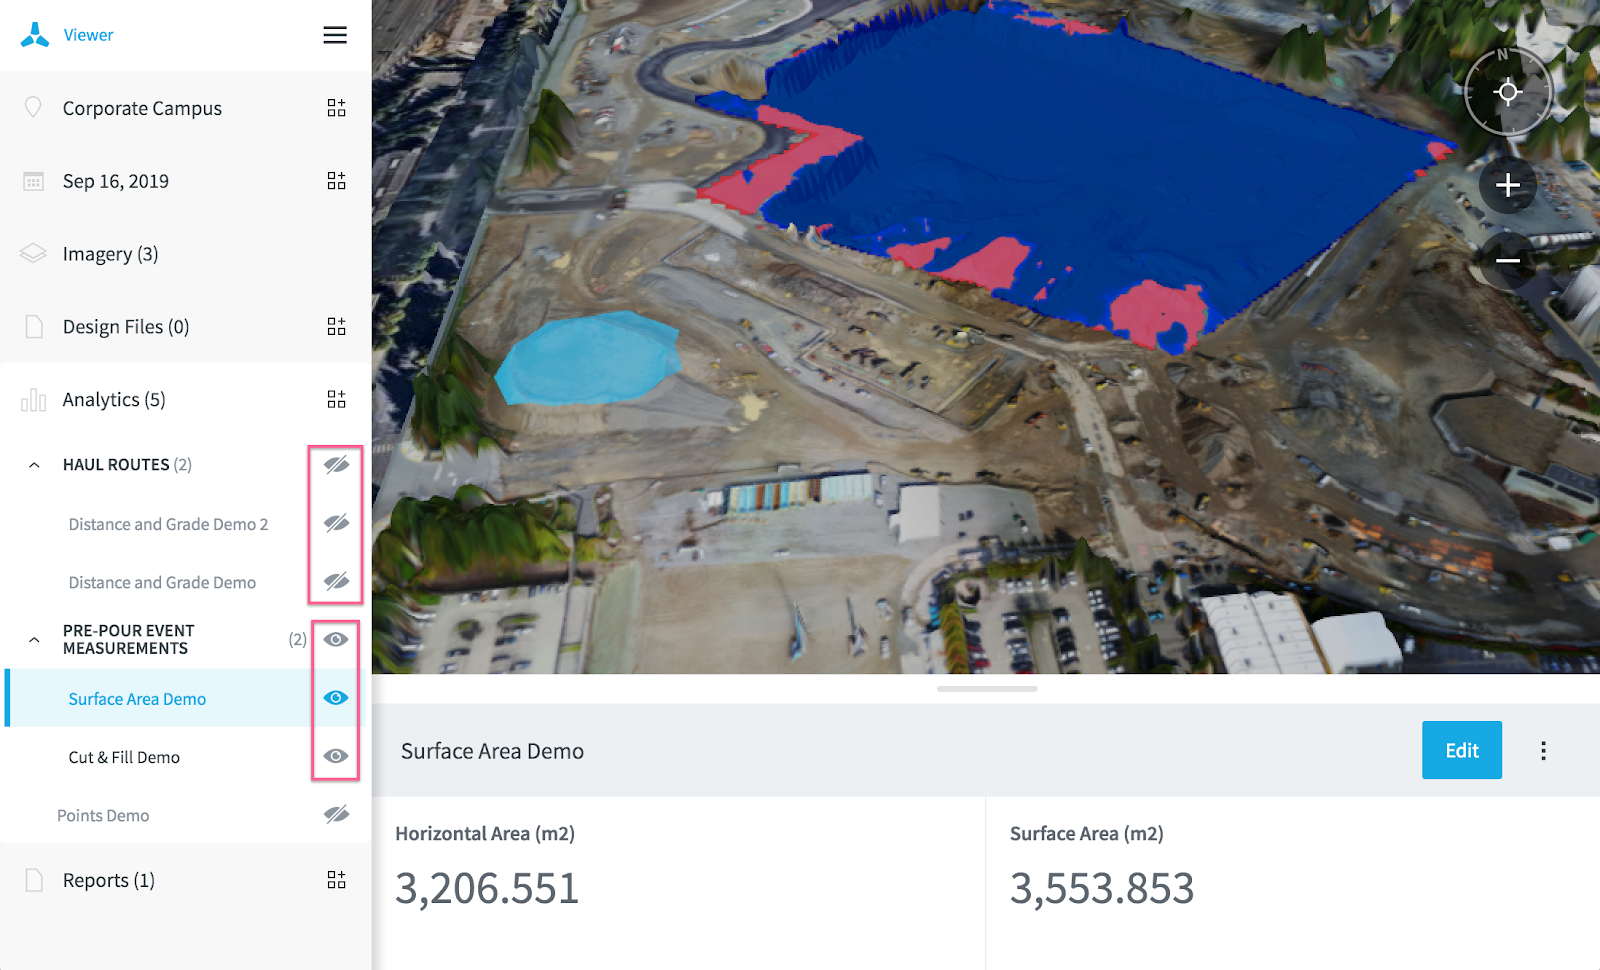The height and width of the screenshot is (970, 1600).
Task: Hide the Cut & Fill Demo measurement
Action: point(336,756)
